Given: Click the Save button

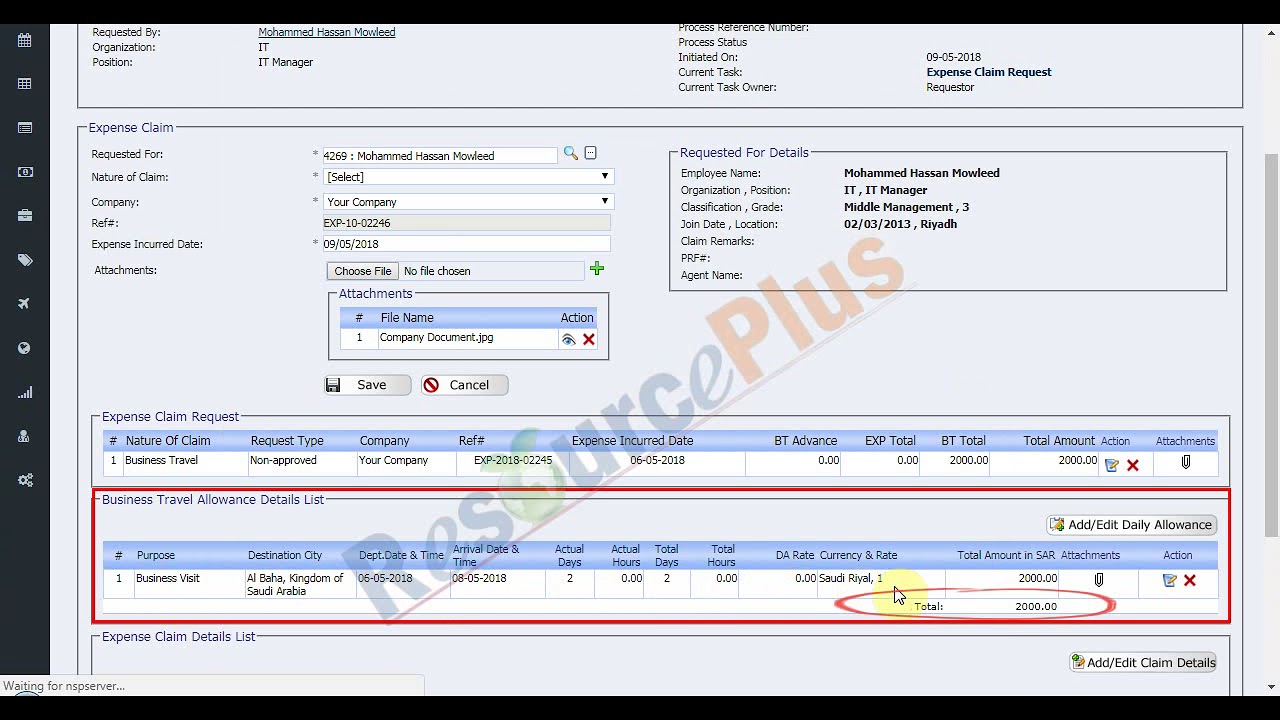Looking at the screenshot, I should [x=368, y=385].
